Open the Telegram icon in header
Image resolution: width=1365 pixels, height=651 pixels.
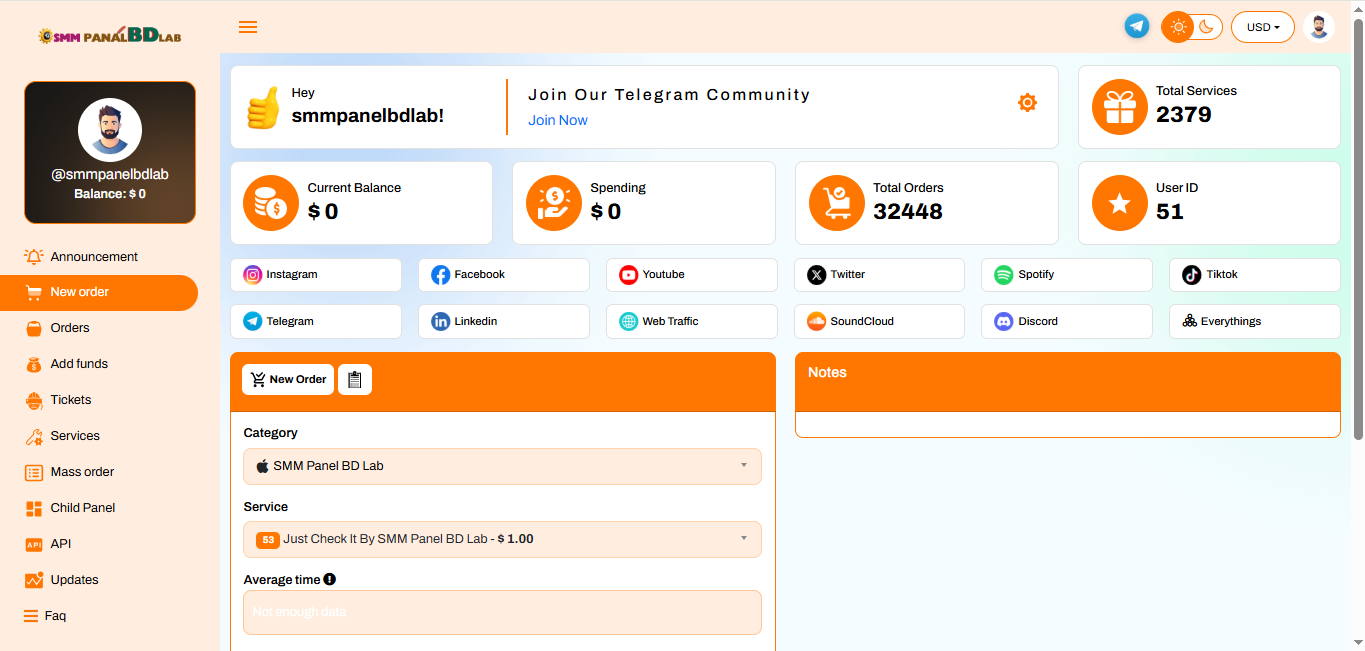[x=1137, y=27]
